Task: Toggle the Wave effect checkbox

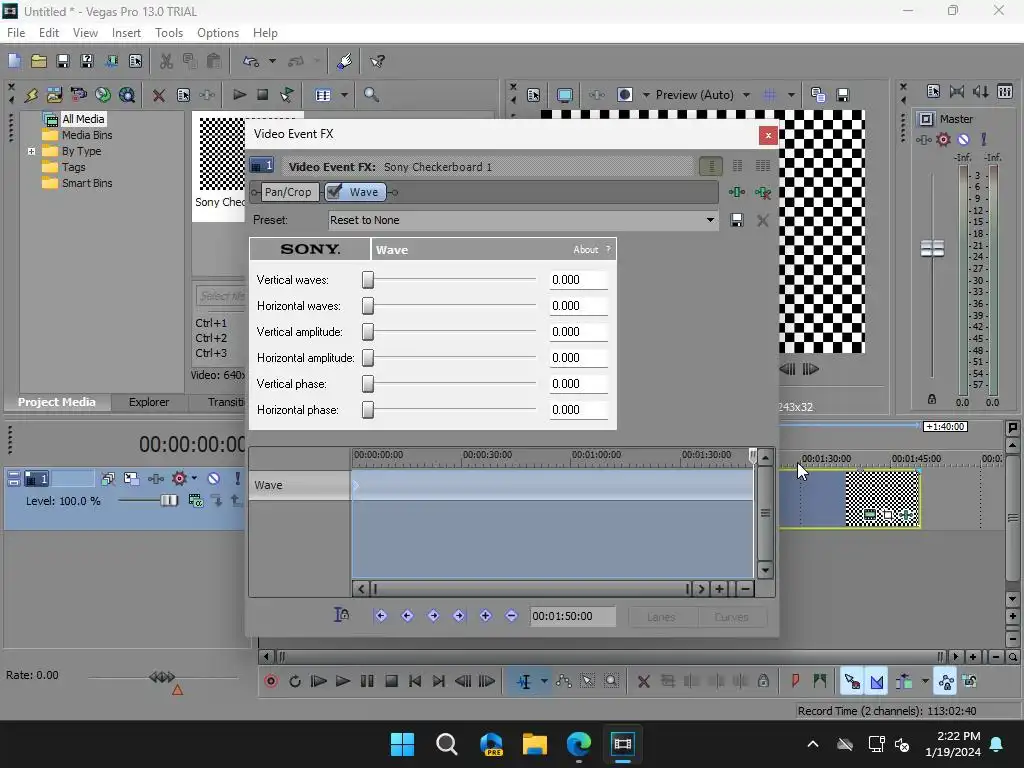Action: coord(334,191)
